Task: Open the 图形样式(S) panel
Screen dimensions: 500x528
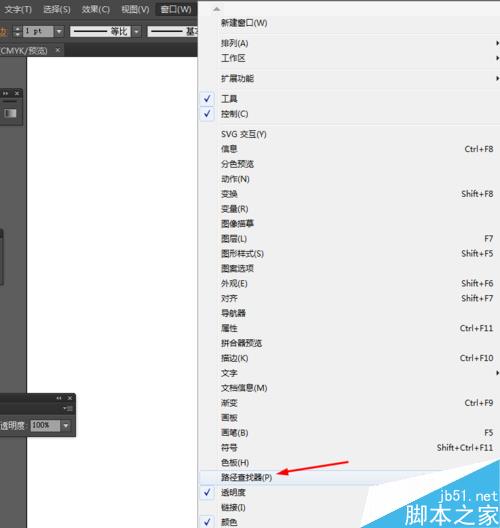Action: (x=350, y=254)
